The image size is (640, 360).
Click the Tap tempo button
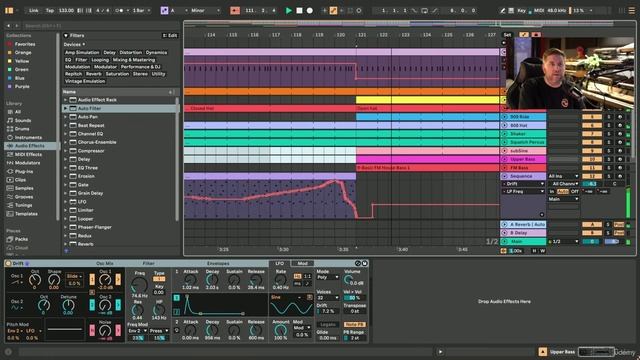(49, 11)
